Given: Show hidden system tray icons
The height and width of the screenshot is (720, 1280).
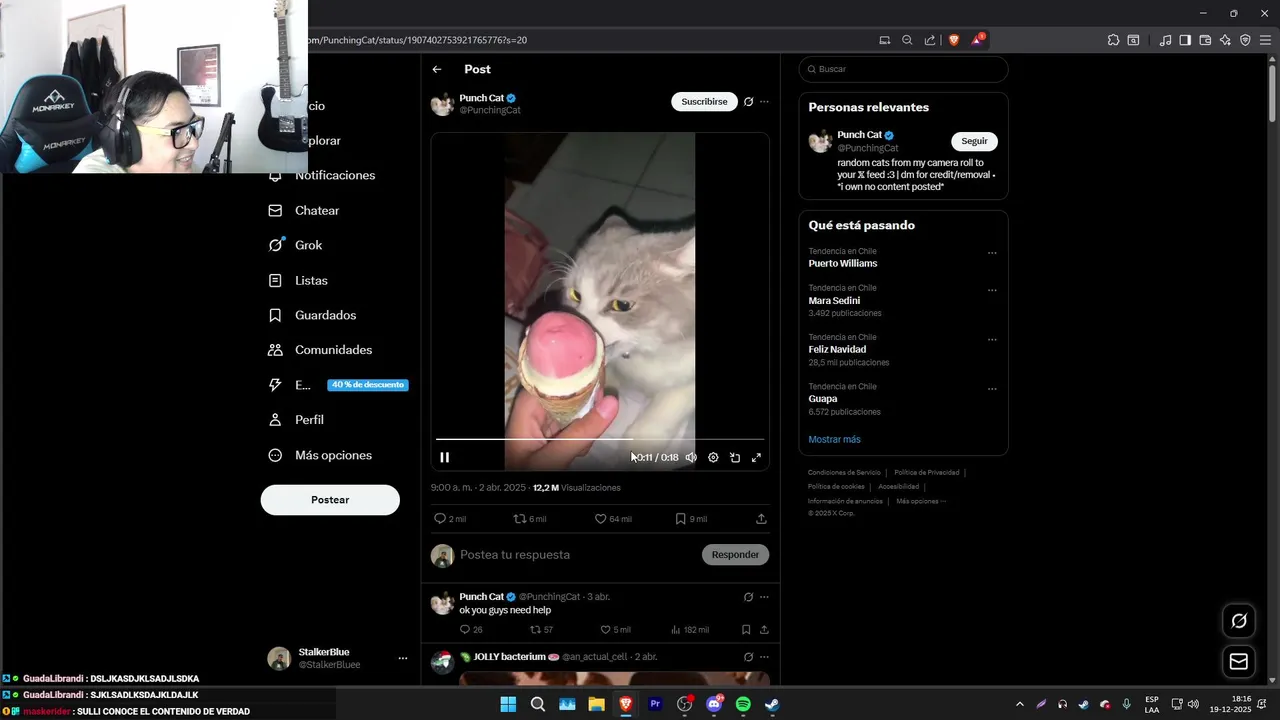Looking at the screenshot, I should pyautogui.click(x=1019, y=704).
